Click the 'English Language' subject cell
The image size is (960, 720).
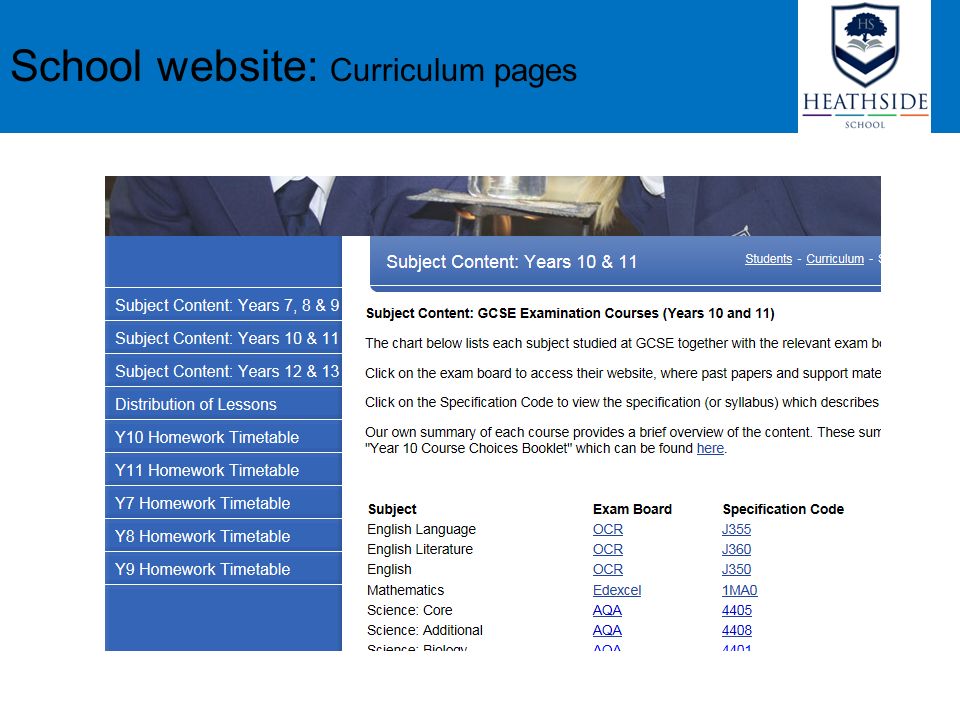421,530
